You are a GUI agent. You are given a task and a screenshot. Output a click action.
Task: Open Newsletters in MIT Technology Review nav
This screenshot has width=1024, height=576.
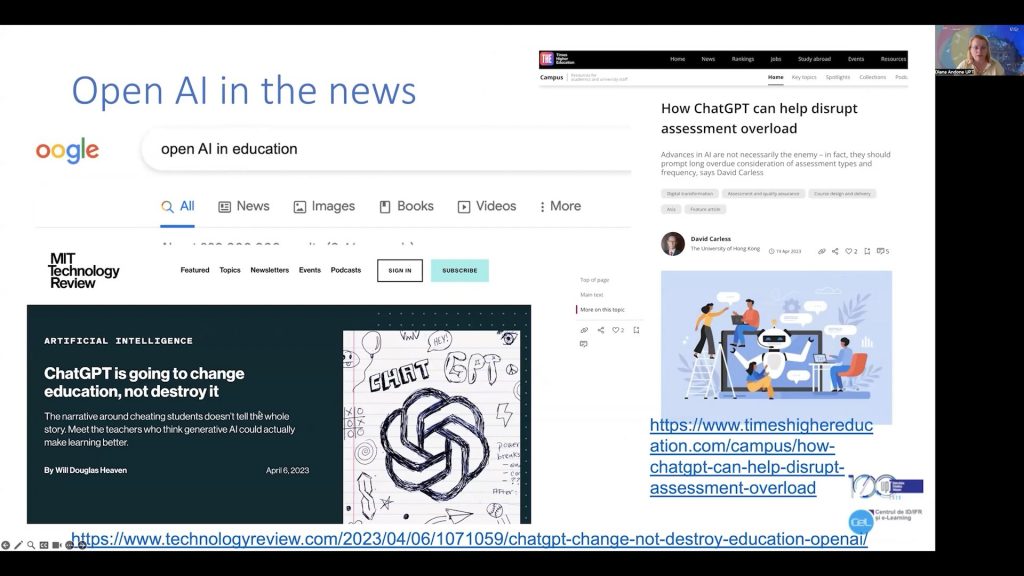pos(270,270)
